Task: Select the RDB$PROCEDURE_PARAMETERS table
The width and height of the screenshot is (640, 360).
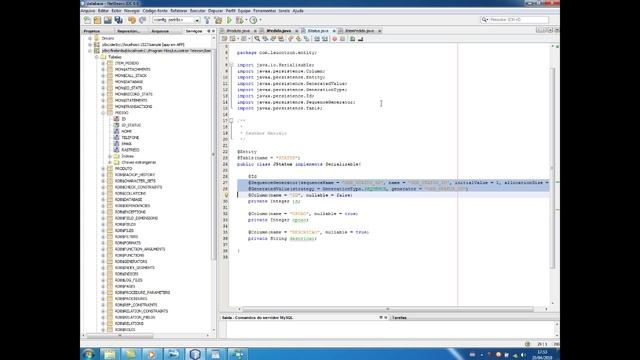Action: point(142,292)
